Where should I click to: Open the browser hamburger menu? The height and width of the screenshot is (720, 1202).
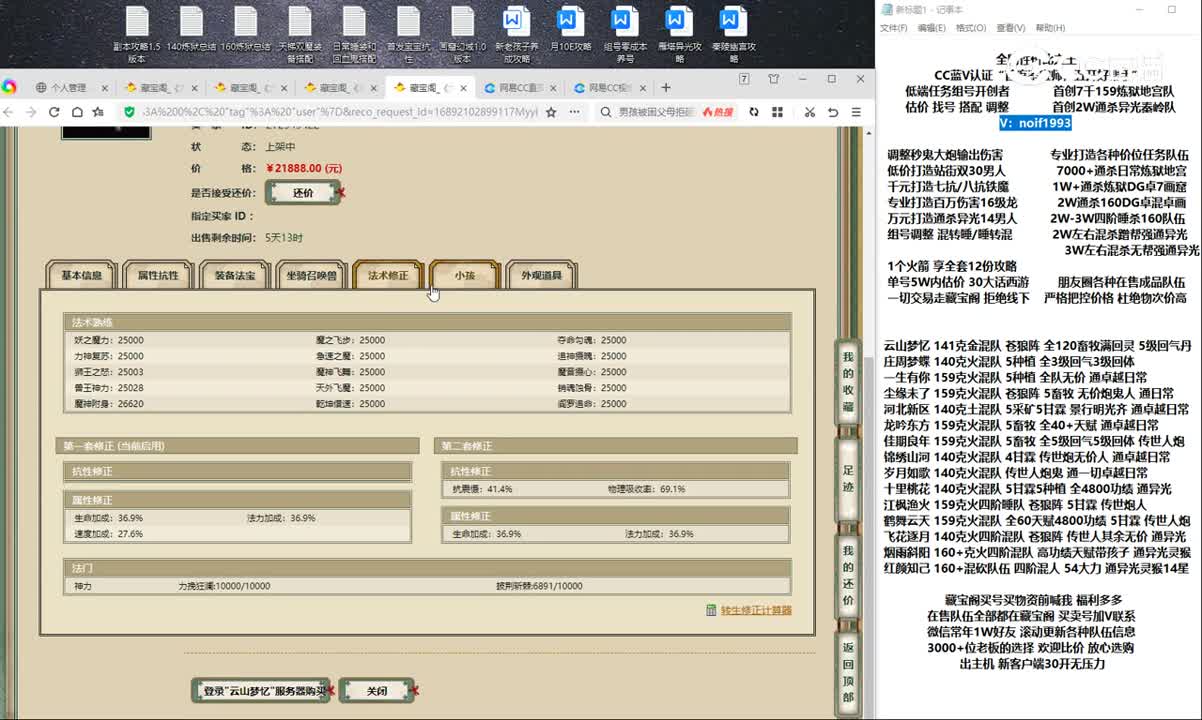tap(857, 112)
